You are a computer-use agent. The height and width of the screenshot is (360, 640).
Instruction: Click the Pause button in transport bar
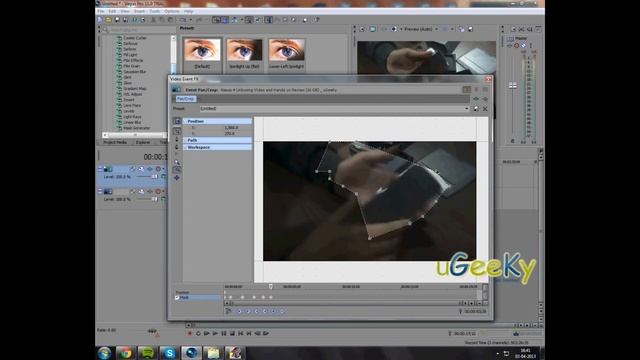(224, 333)
